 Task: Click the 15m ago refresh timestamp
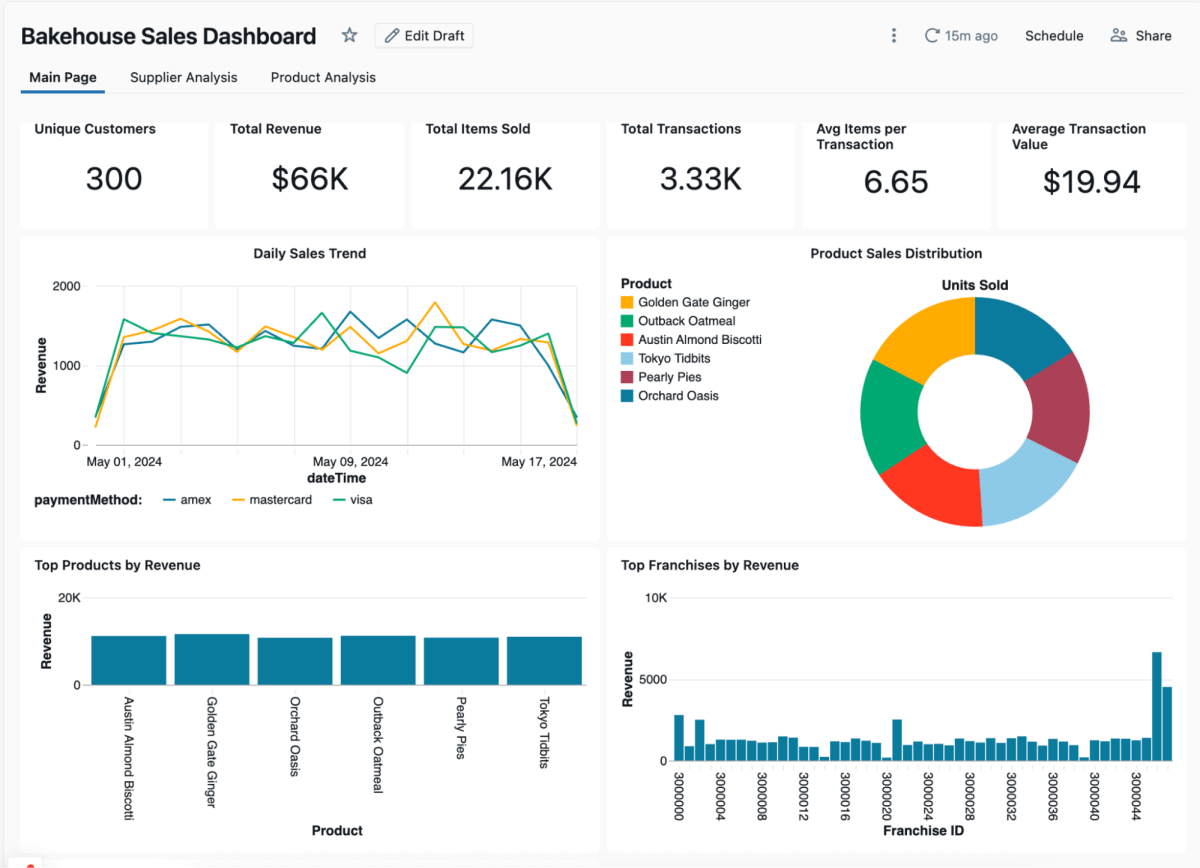coord(970,35)
